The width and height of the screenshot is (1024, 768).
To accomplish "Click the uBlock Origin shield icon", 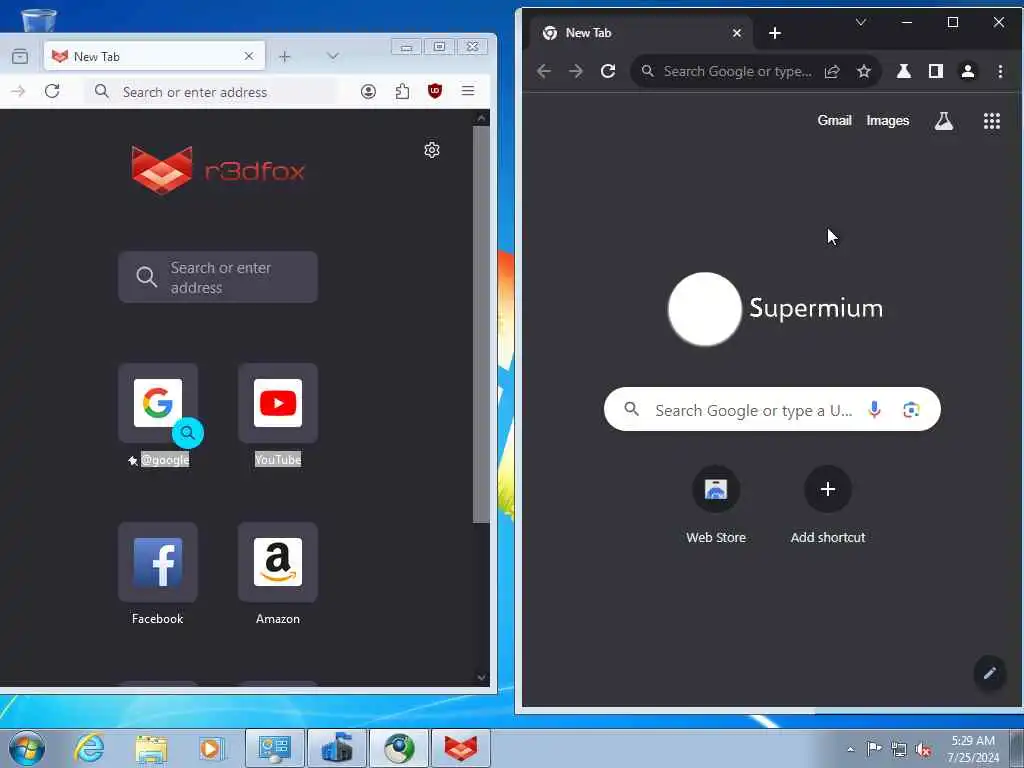I will pos(435,91).
